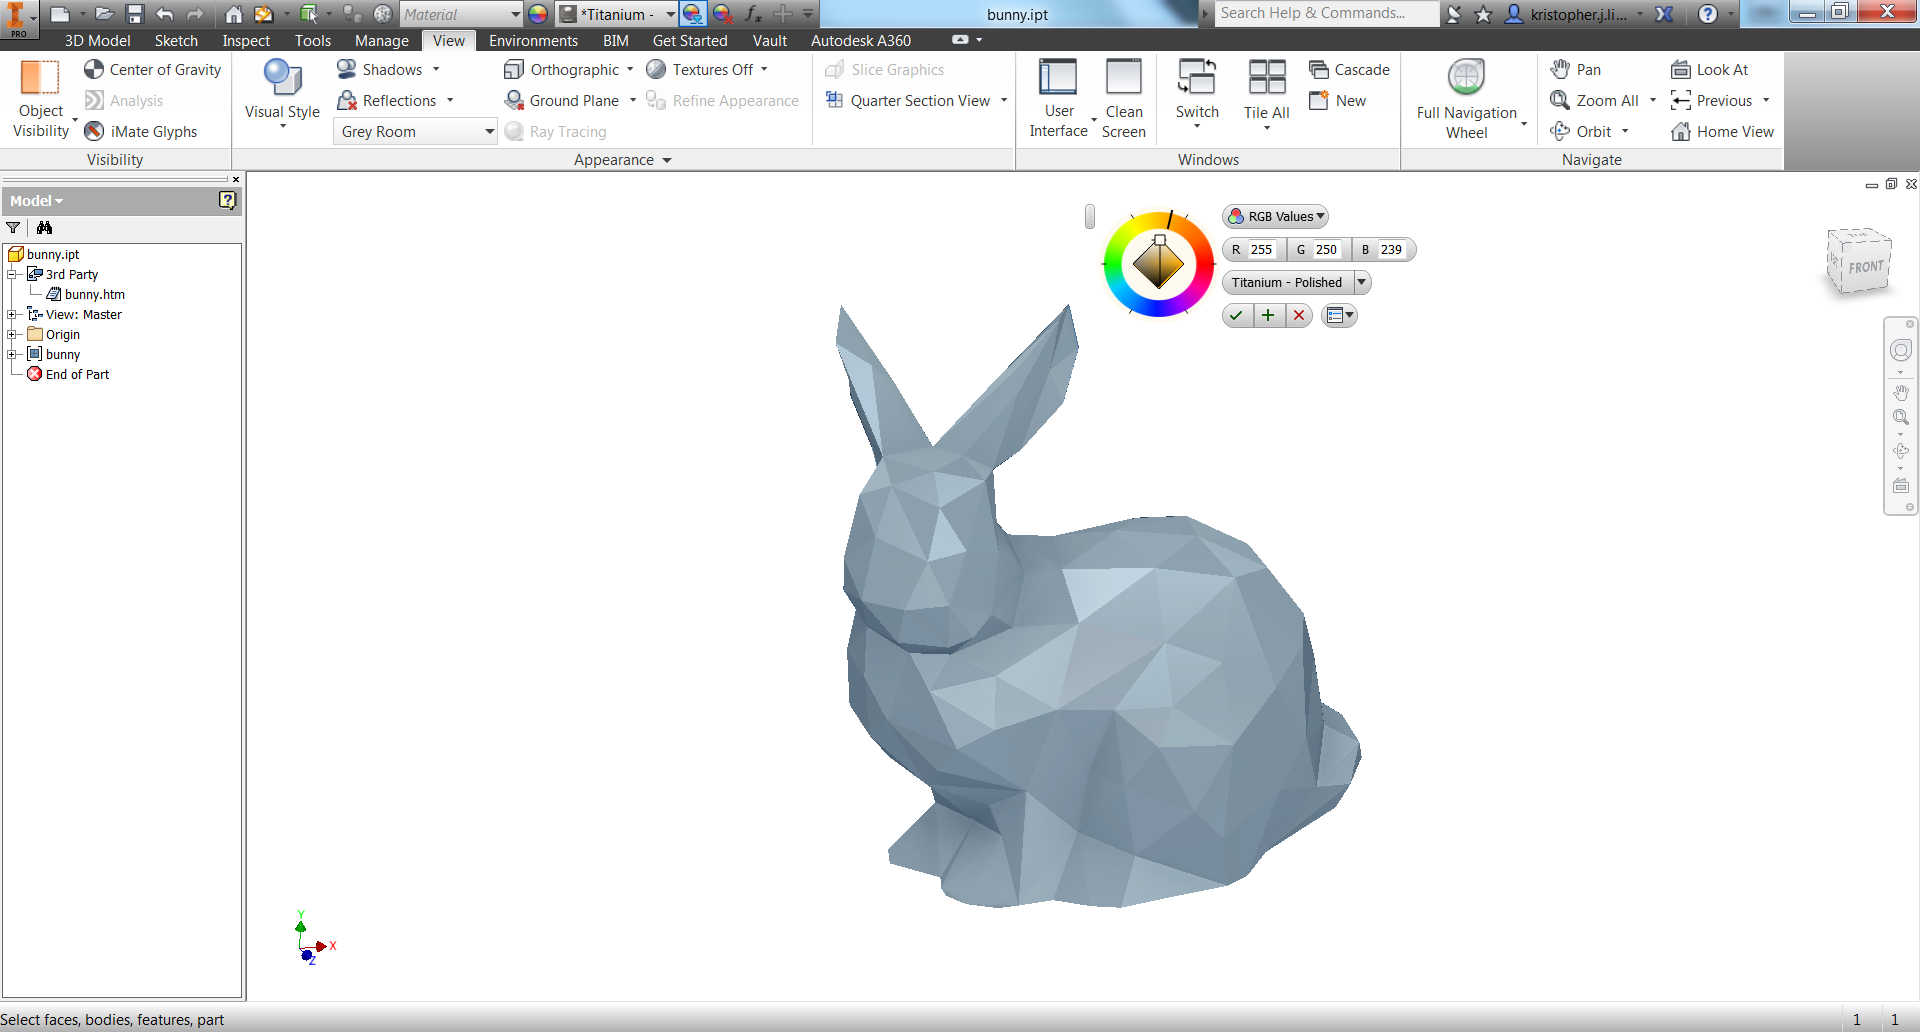Open the Titanium - Polished appearance dropdown
The width and height of the screenshot is (1920, 1032).
point(1362,282)
